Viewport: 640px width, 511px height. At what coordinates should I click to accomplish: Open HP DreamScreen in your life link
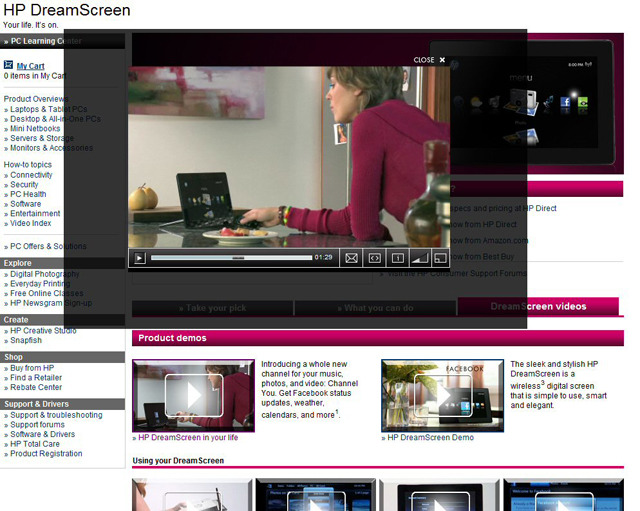pyautogui.click(x=188, y=437)
